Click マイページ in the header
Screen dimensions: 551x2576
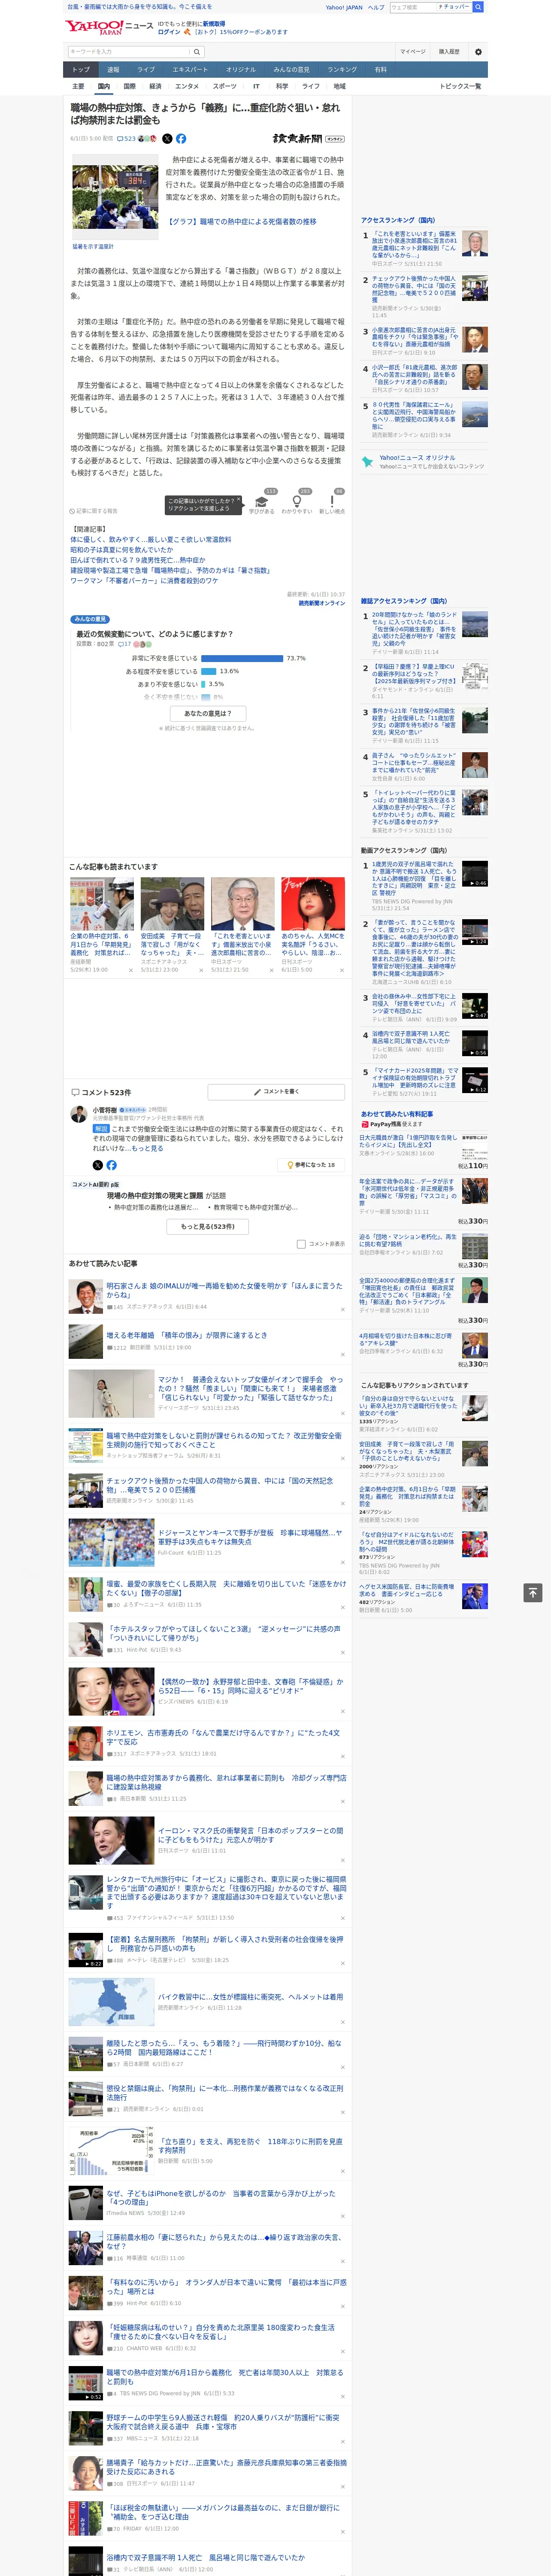pyautogui.click(x=412, y=51)
